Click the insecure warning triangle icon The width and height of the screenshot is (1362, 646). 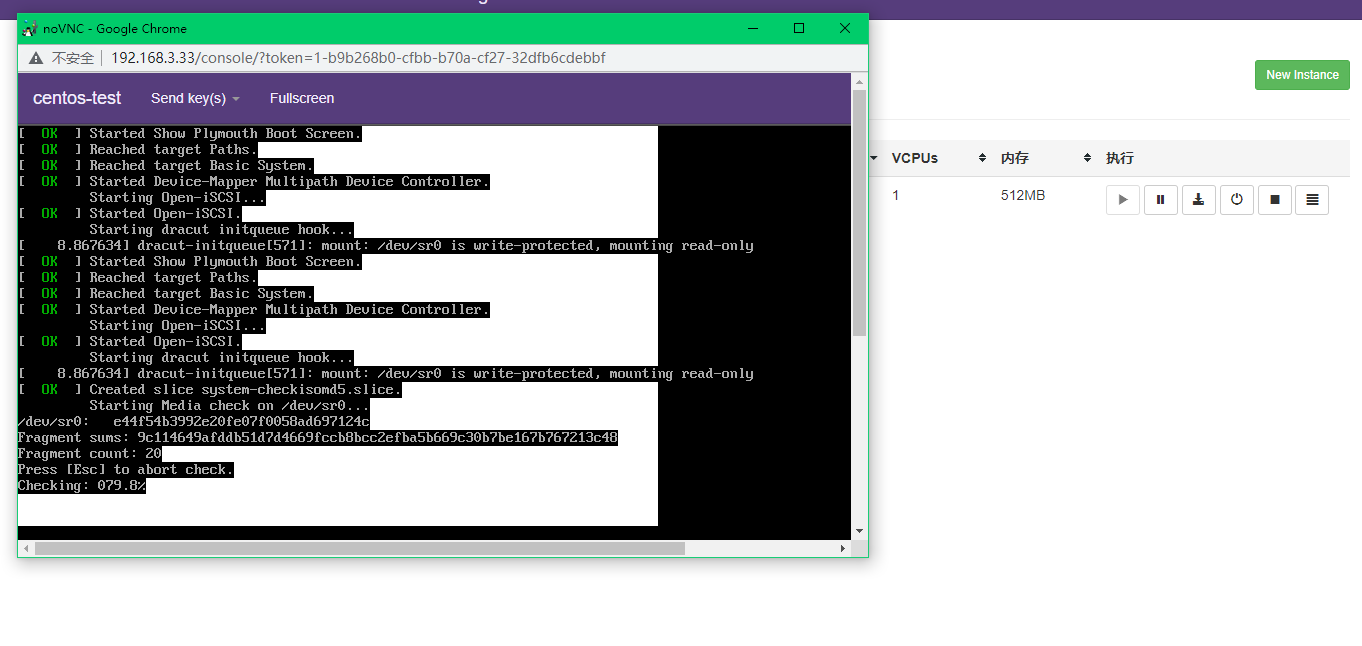(x=36, y=58)
